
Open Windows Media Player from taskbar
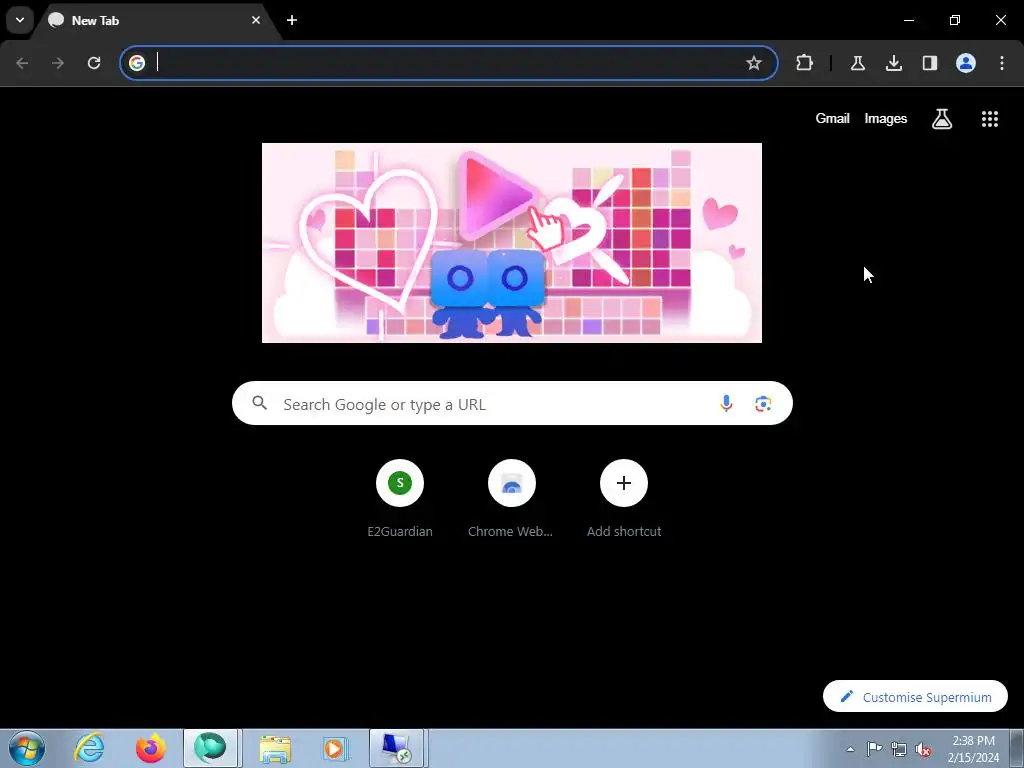pos(336,748)
